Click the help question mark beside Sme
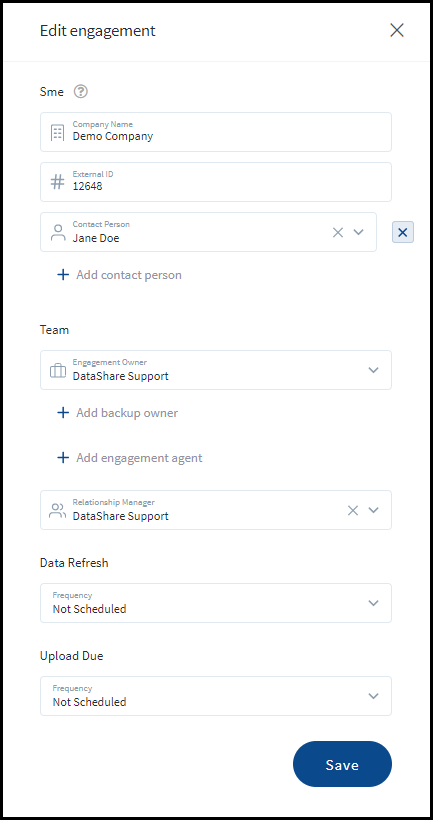The height and width of the screenshot is (820, 433). 81,92
